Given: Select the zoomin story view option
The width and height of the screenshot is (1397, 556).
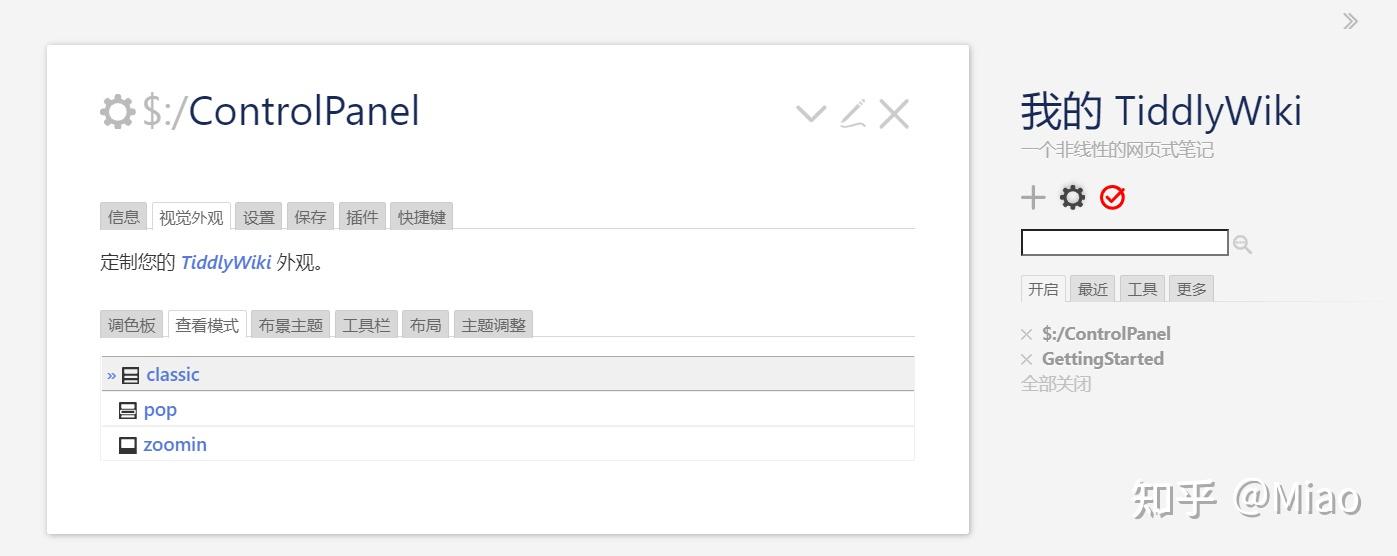Looking at the screenshot, I should point(175,445).
